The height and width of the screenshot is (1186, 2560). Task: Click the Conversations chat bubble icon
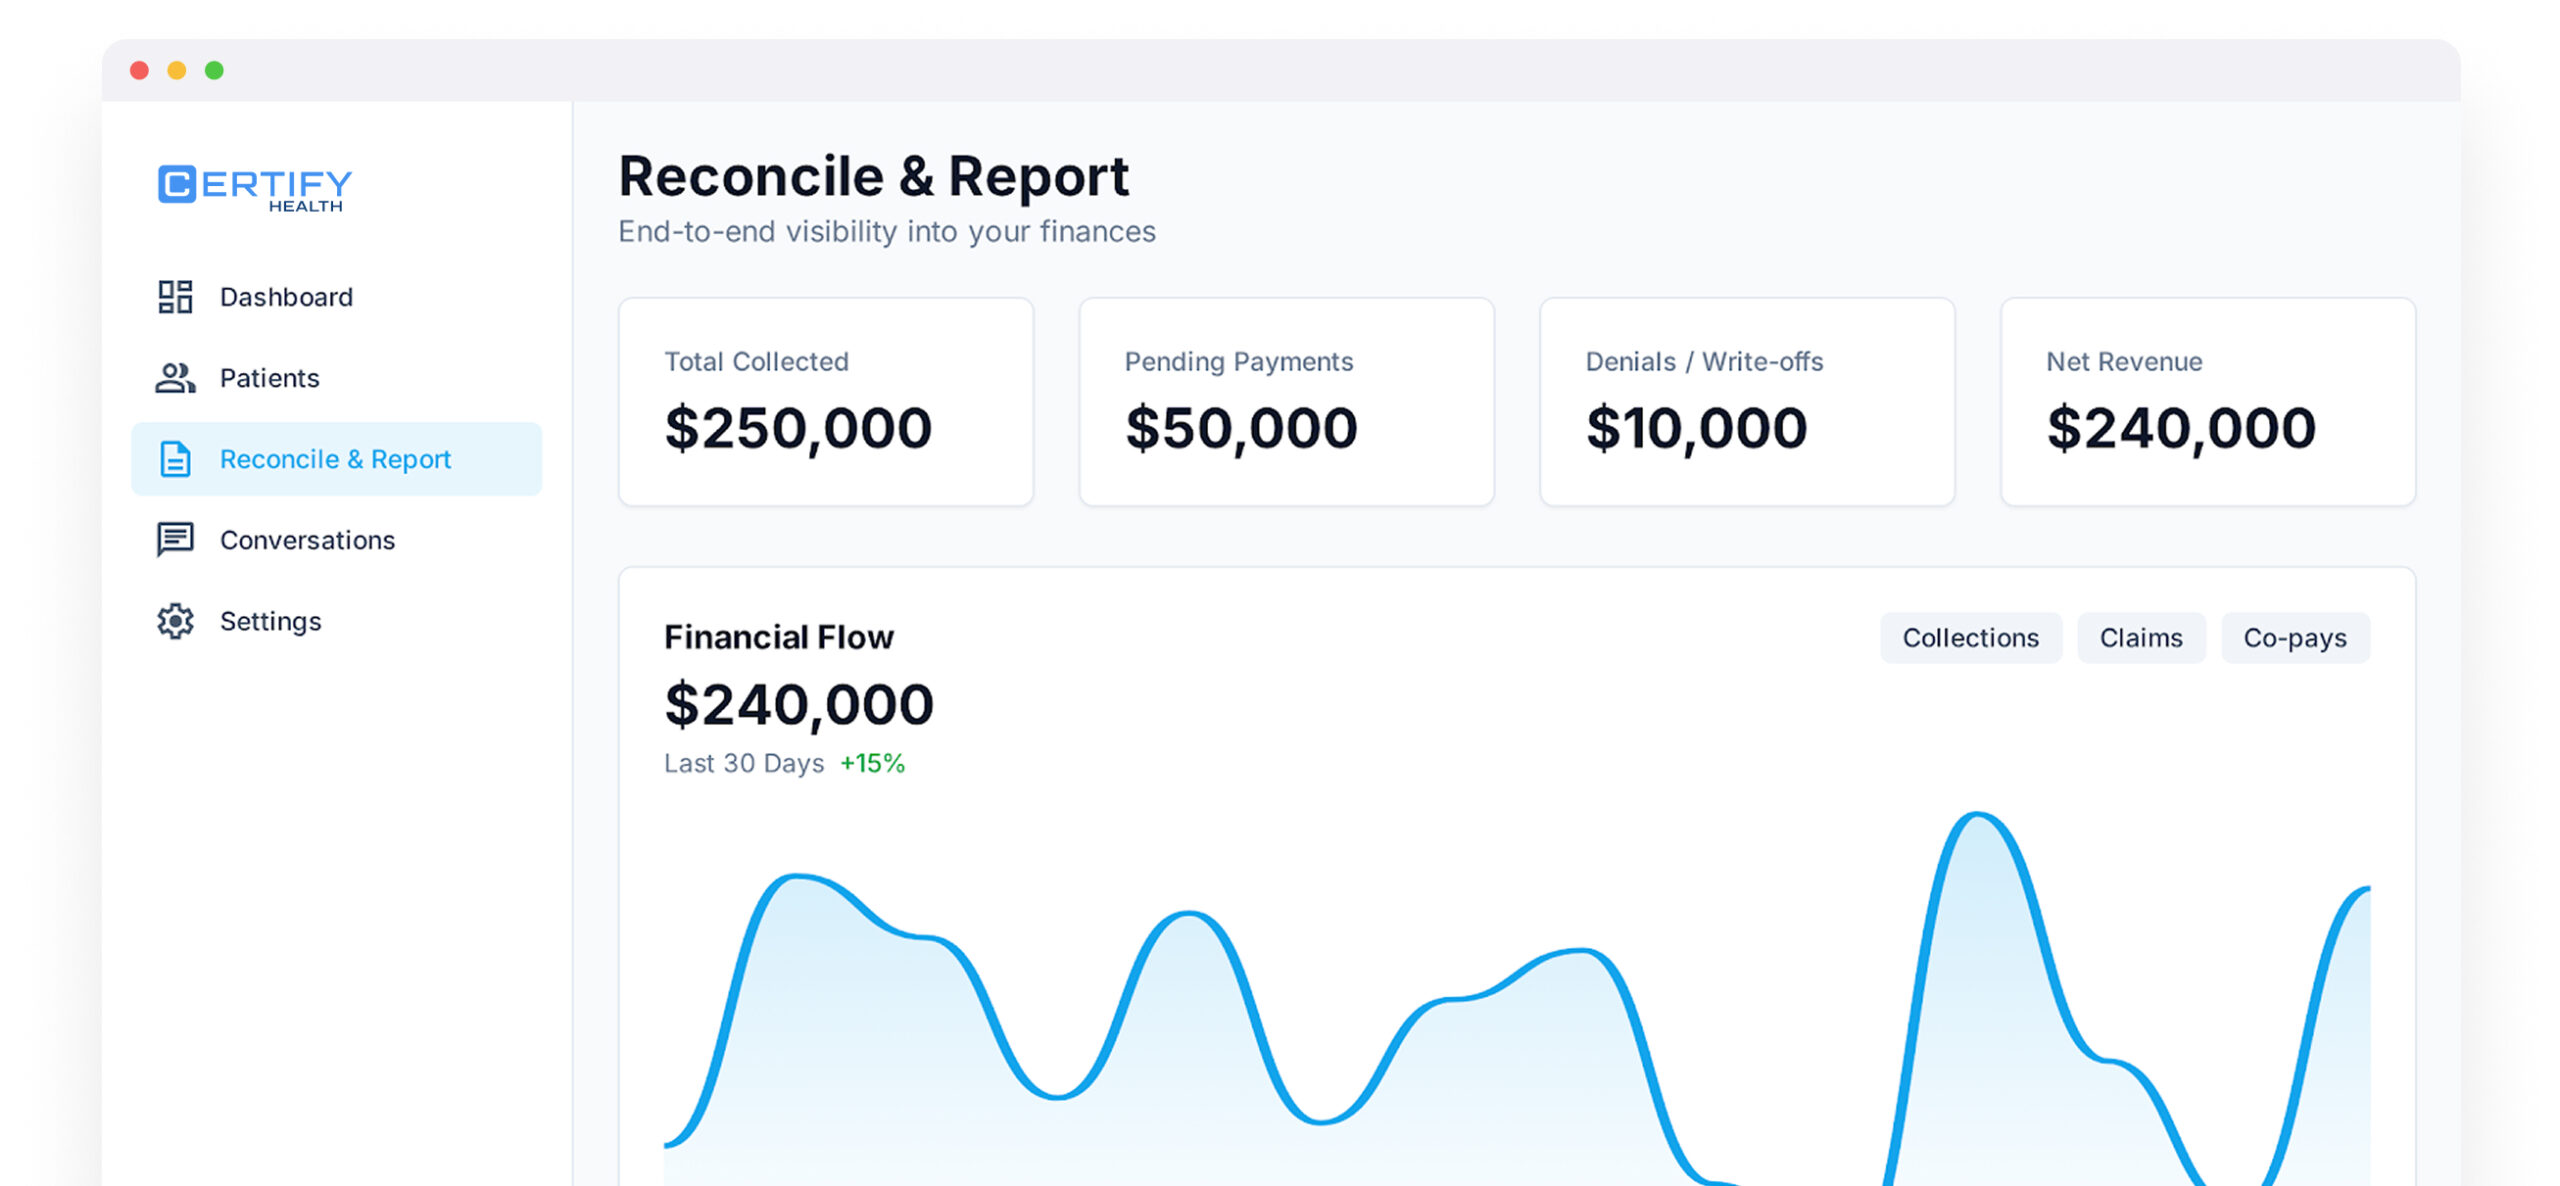175,540
